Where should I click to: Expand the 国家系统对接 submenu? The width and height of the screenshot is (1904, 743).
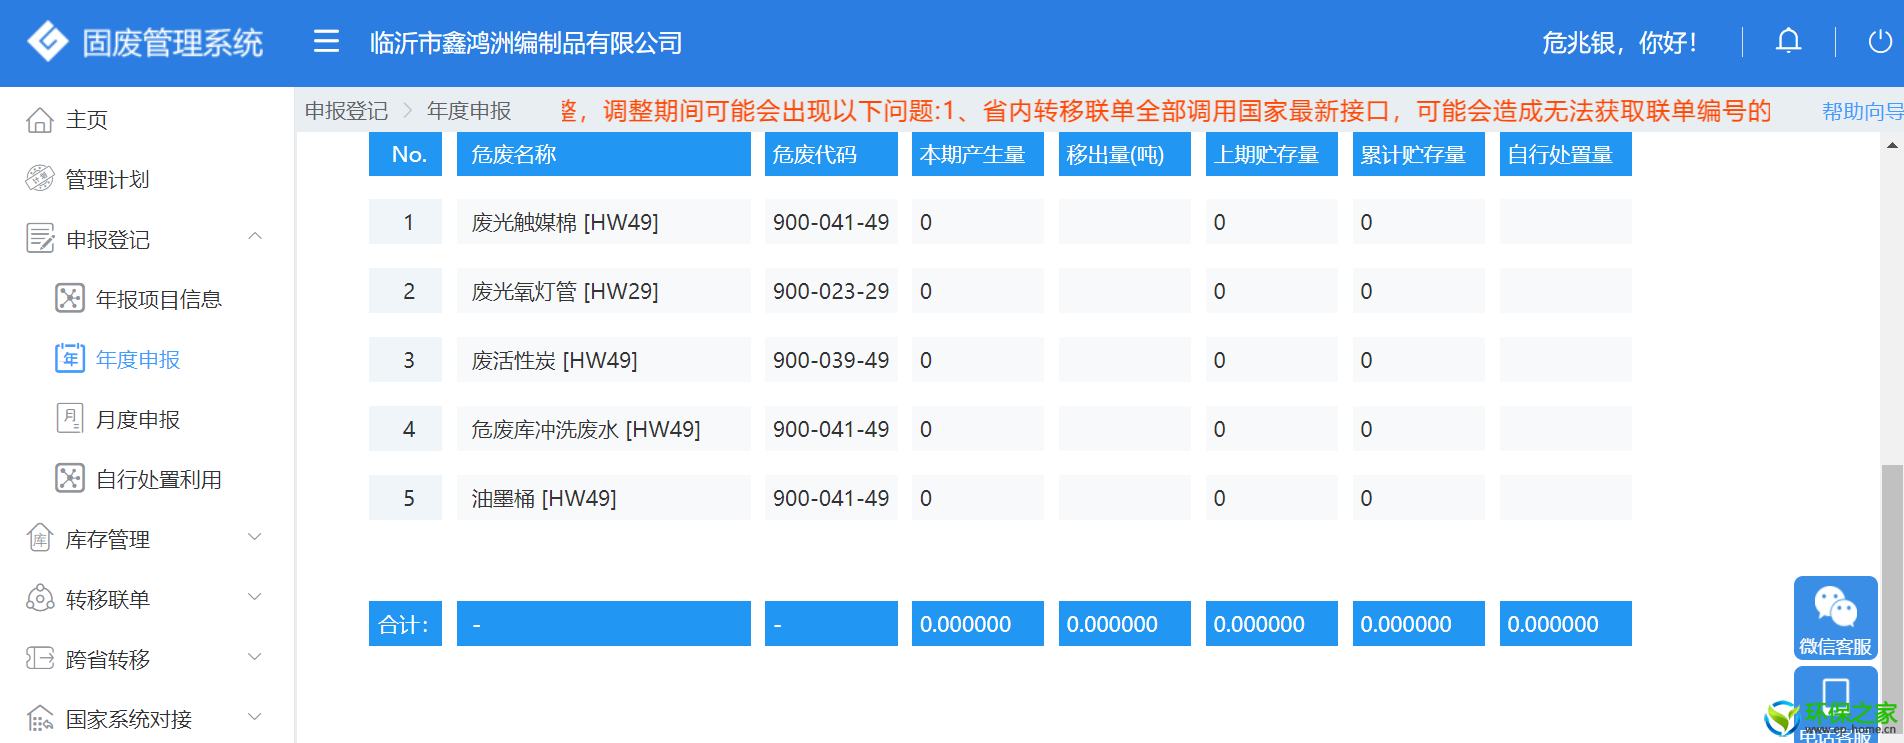(x=255, y=717)
